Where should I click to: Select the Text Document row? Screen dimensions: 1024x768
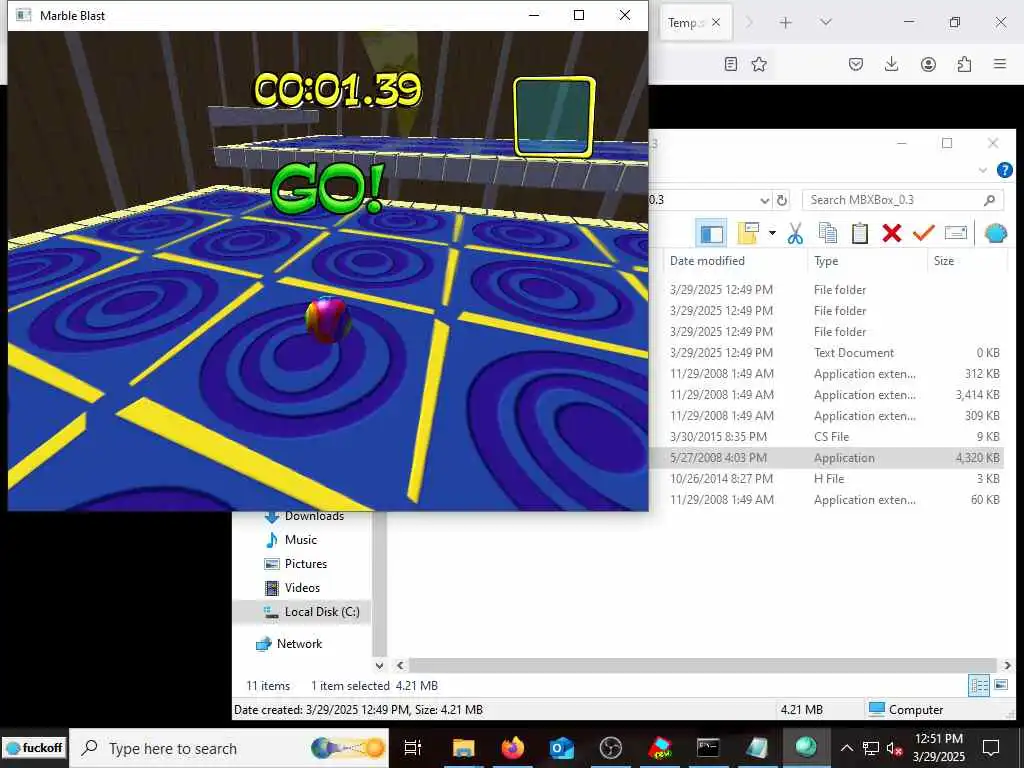point(827,353)
